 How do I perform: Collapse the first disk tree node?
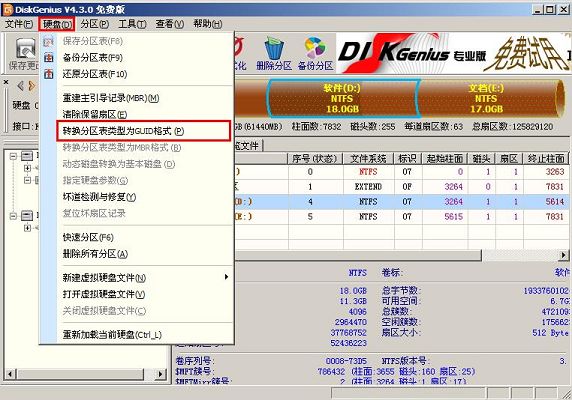click(13, 156)
